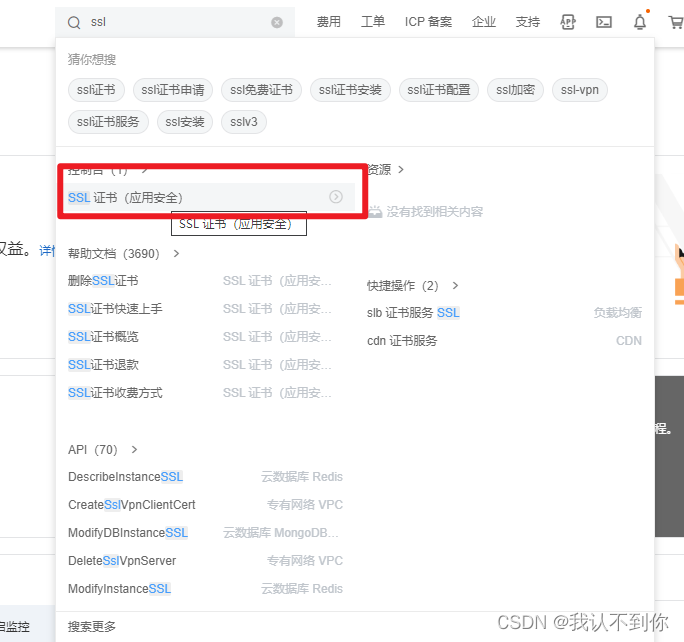Open the SSL 证书 (应用安全) console result
Image resolution: width=684 pixels, height=642 pixels.
(x=209, y=198)
